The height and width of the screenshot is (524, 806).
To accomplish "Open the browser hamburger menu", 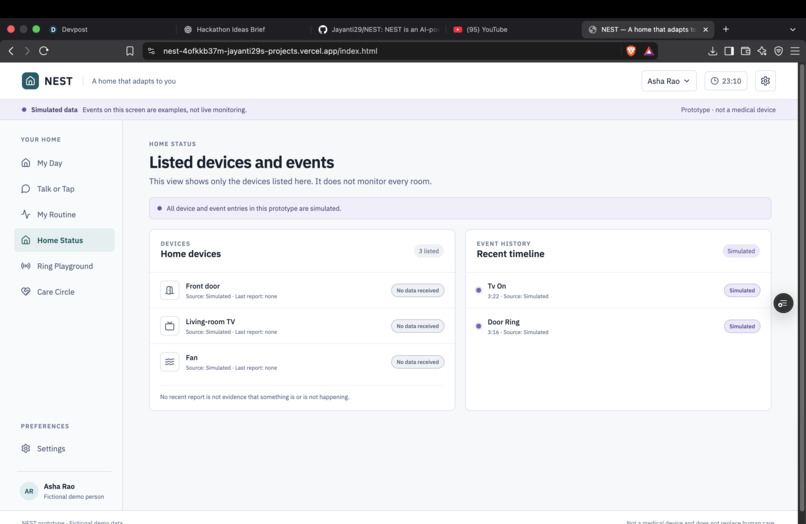I will [795, 51].
